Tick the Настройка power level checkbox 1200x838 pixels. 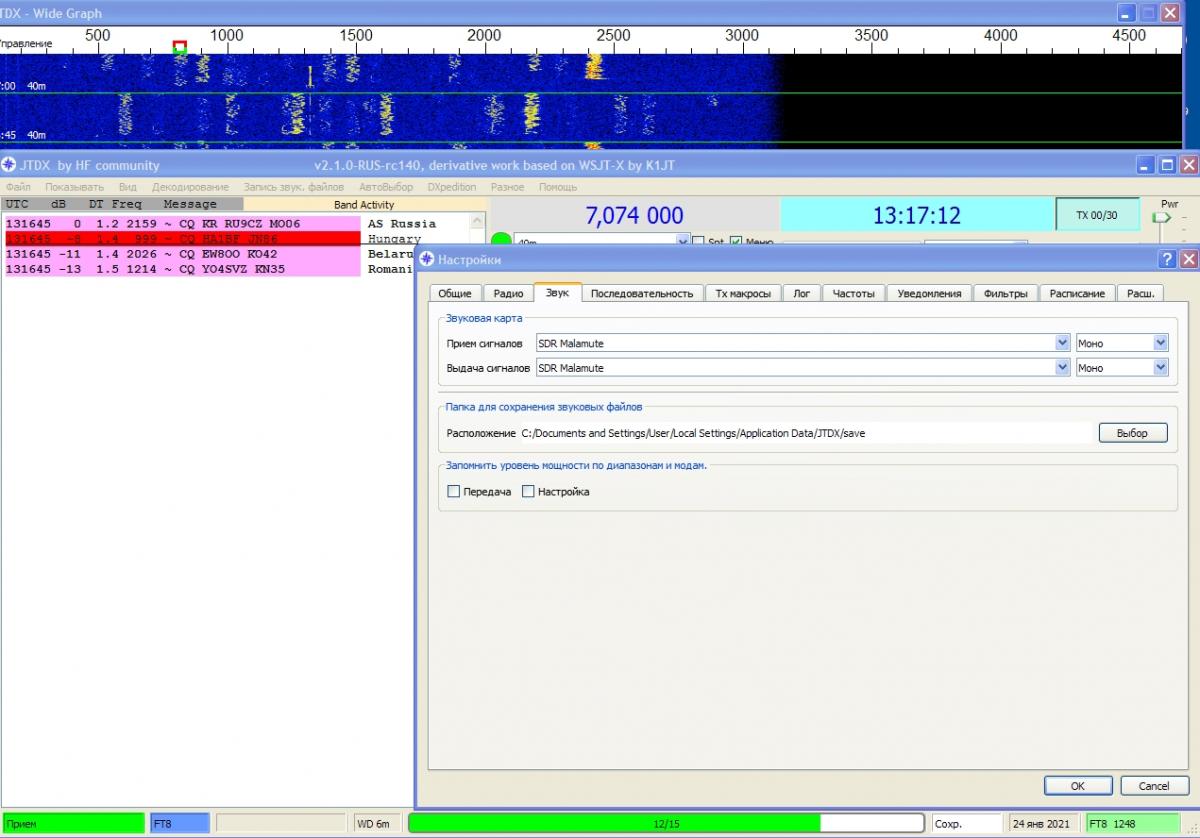point(529,492)
